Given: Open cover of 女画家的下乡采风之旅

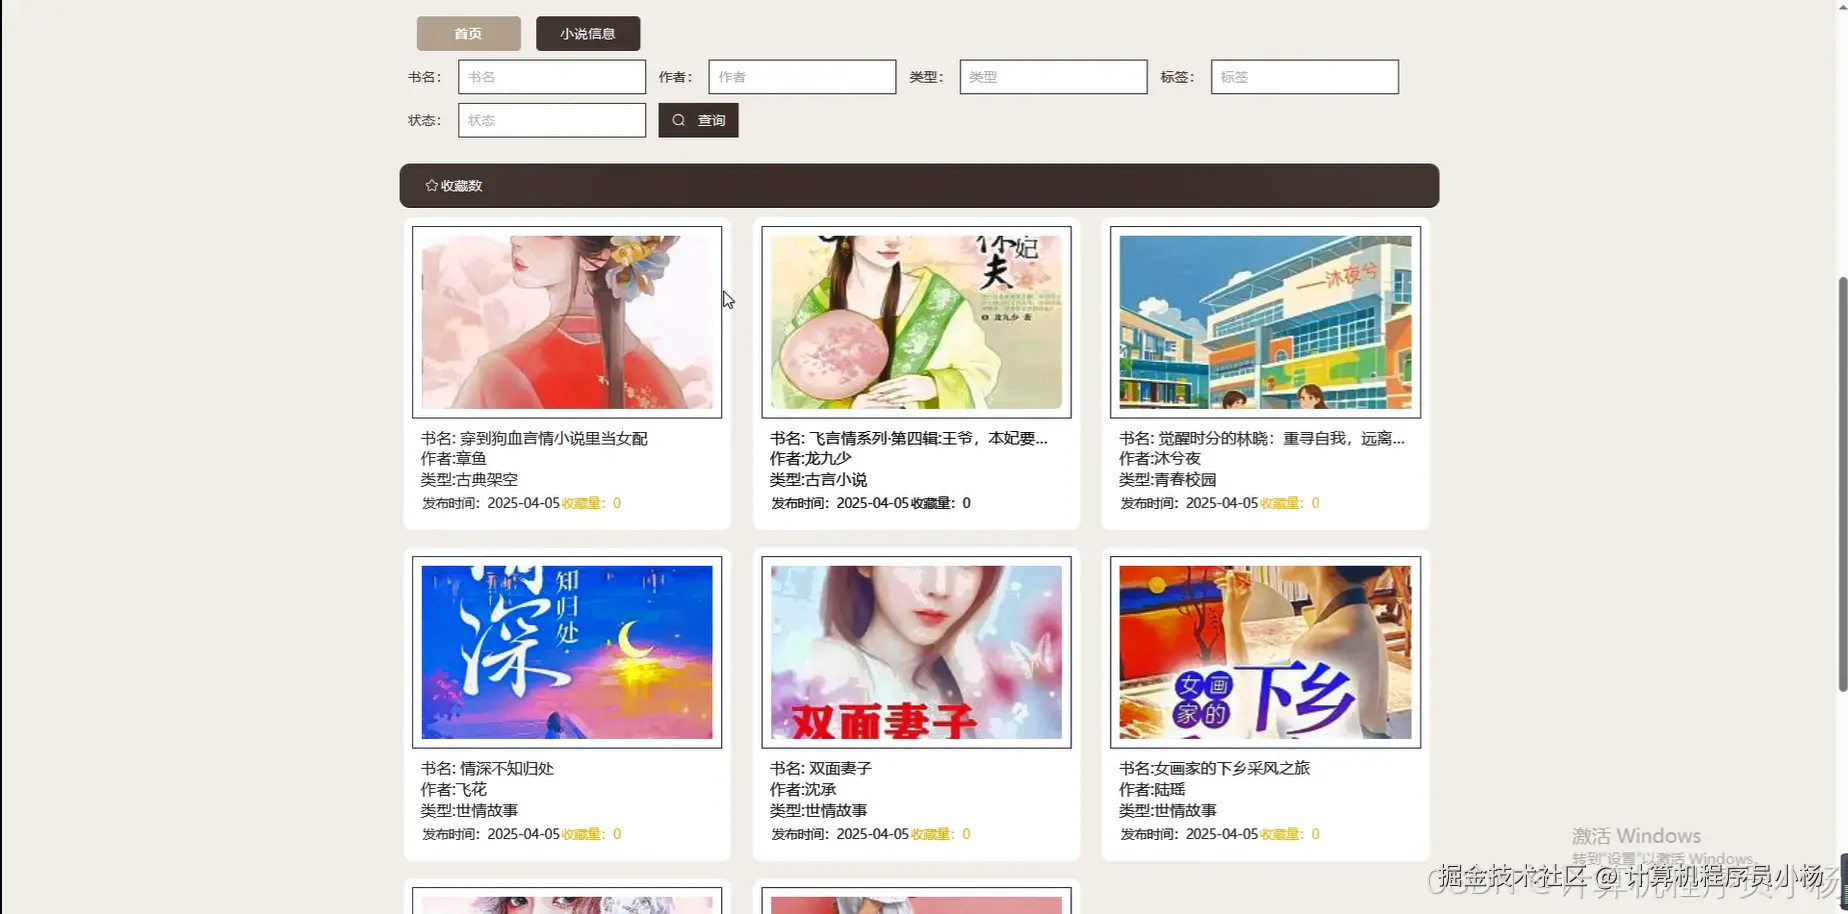Looking at the screenshot, I should coord(1265,652).
